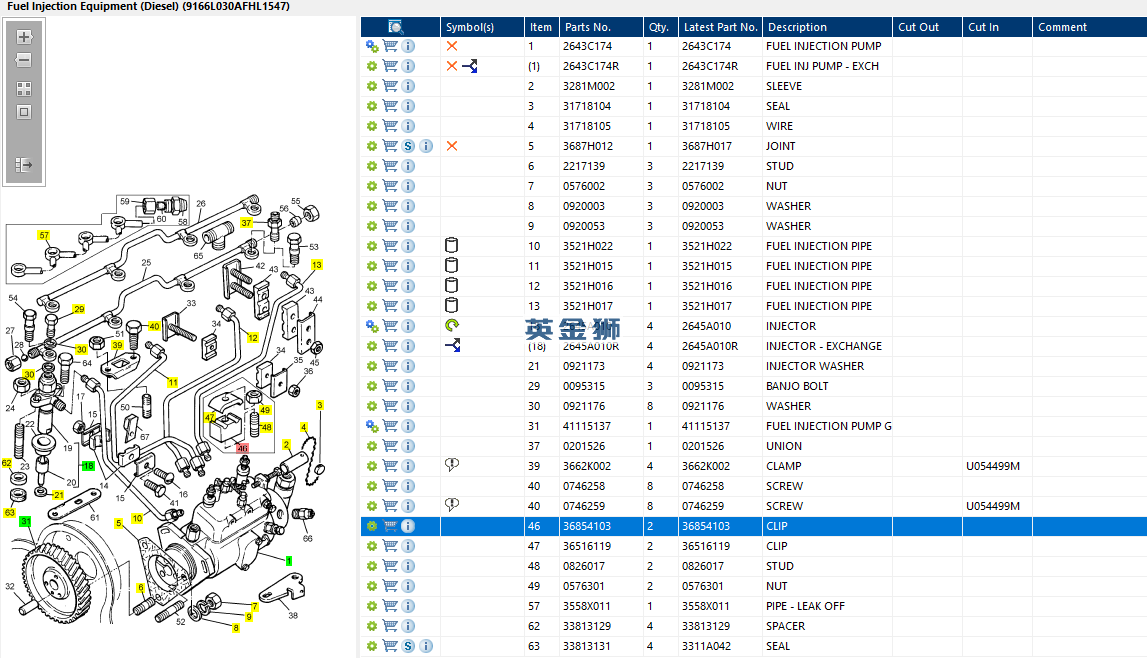
Task: Fit the diagram to the window
Action: 24,112
